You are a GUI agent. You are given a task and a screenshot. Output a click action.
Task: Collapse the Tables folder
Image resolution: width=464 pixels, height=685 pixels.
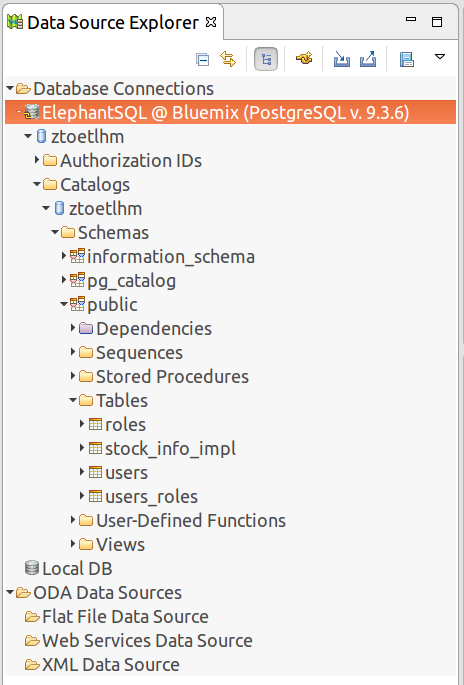[73, 400]
